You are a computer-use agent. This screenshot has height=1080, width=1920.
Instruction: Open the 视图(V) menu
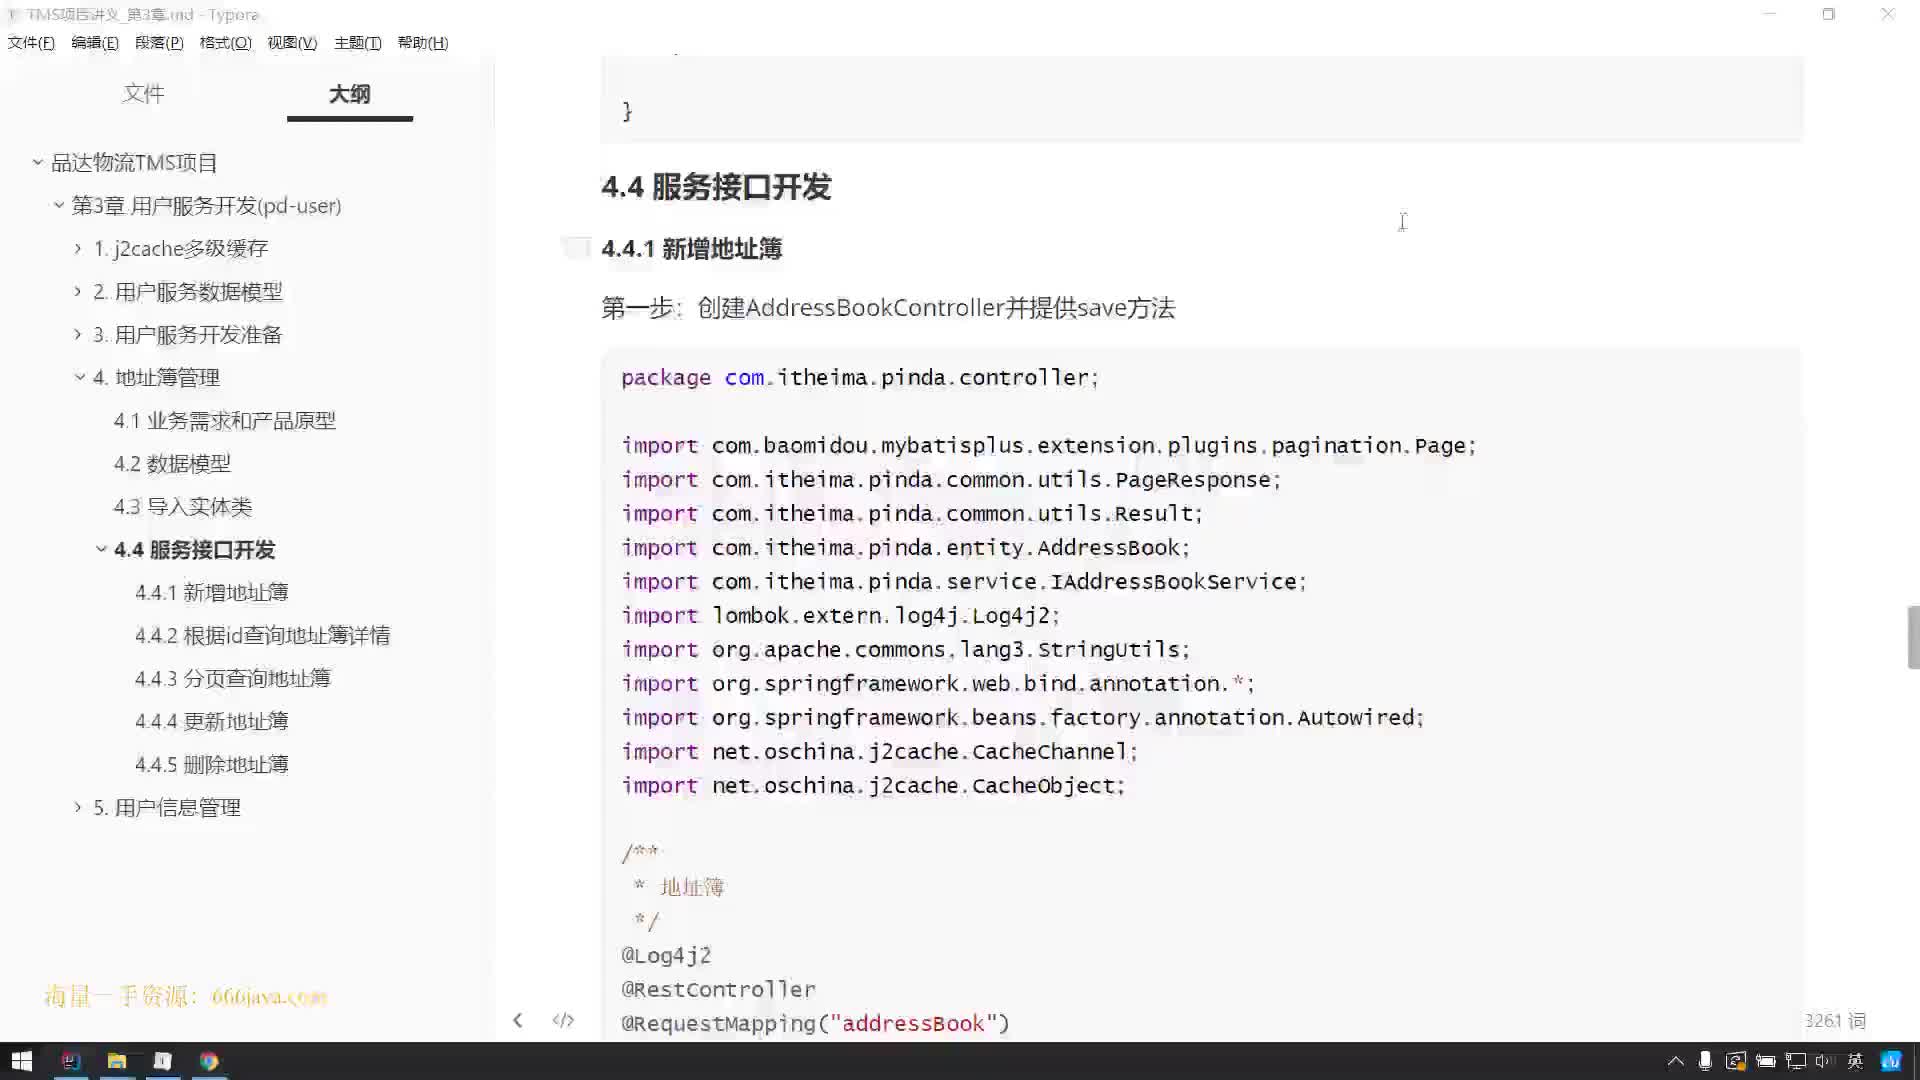[292, 43]
